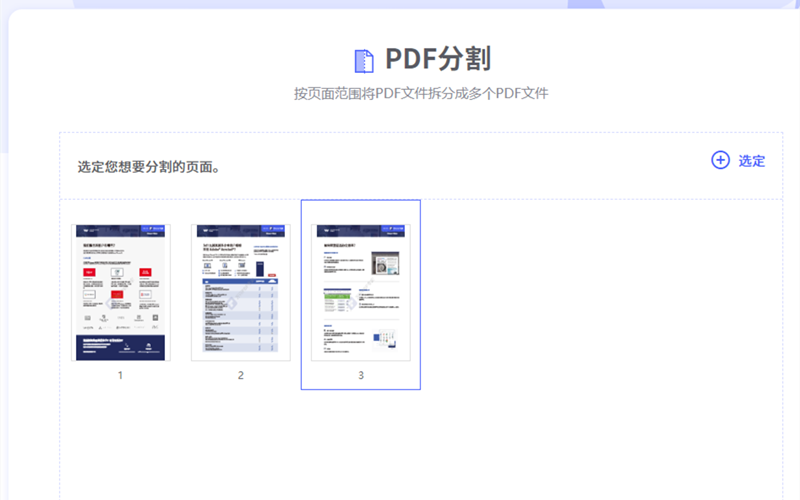Viewport: 800px width, 500px height.
Task: Click the highlighted page 3 thumbnail
Action: click(x=361, y=292)
